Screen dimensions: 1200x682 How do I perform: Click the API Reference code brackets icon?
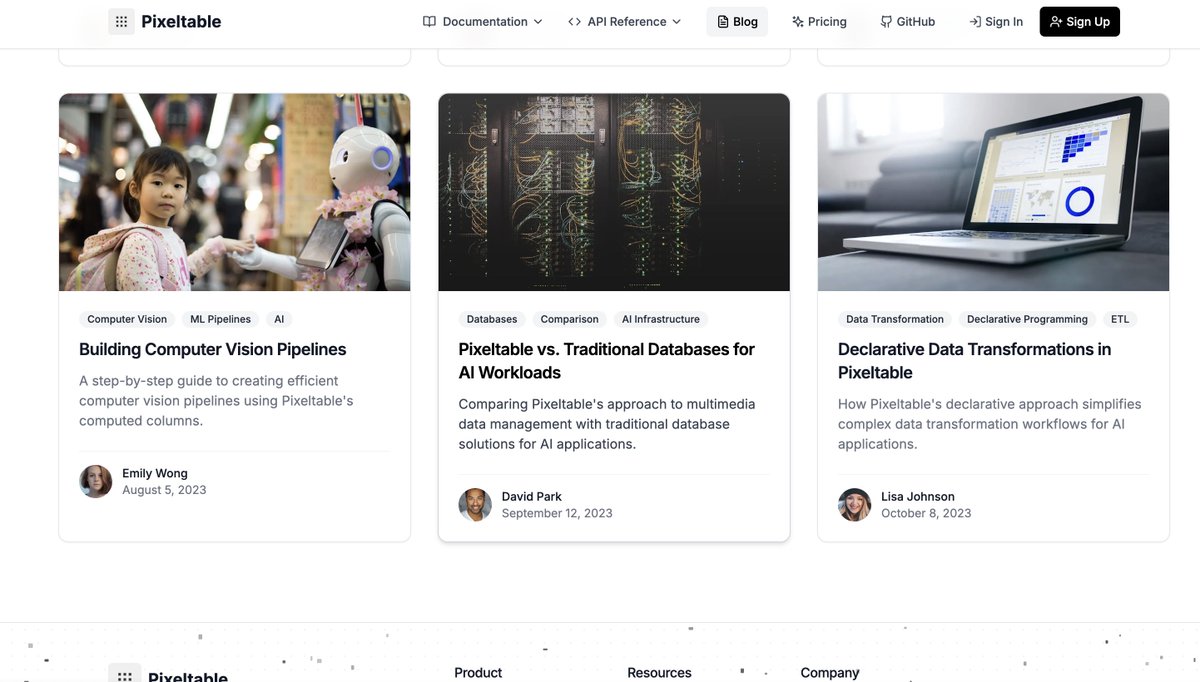(574, 22)
